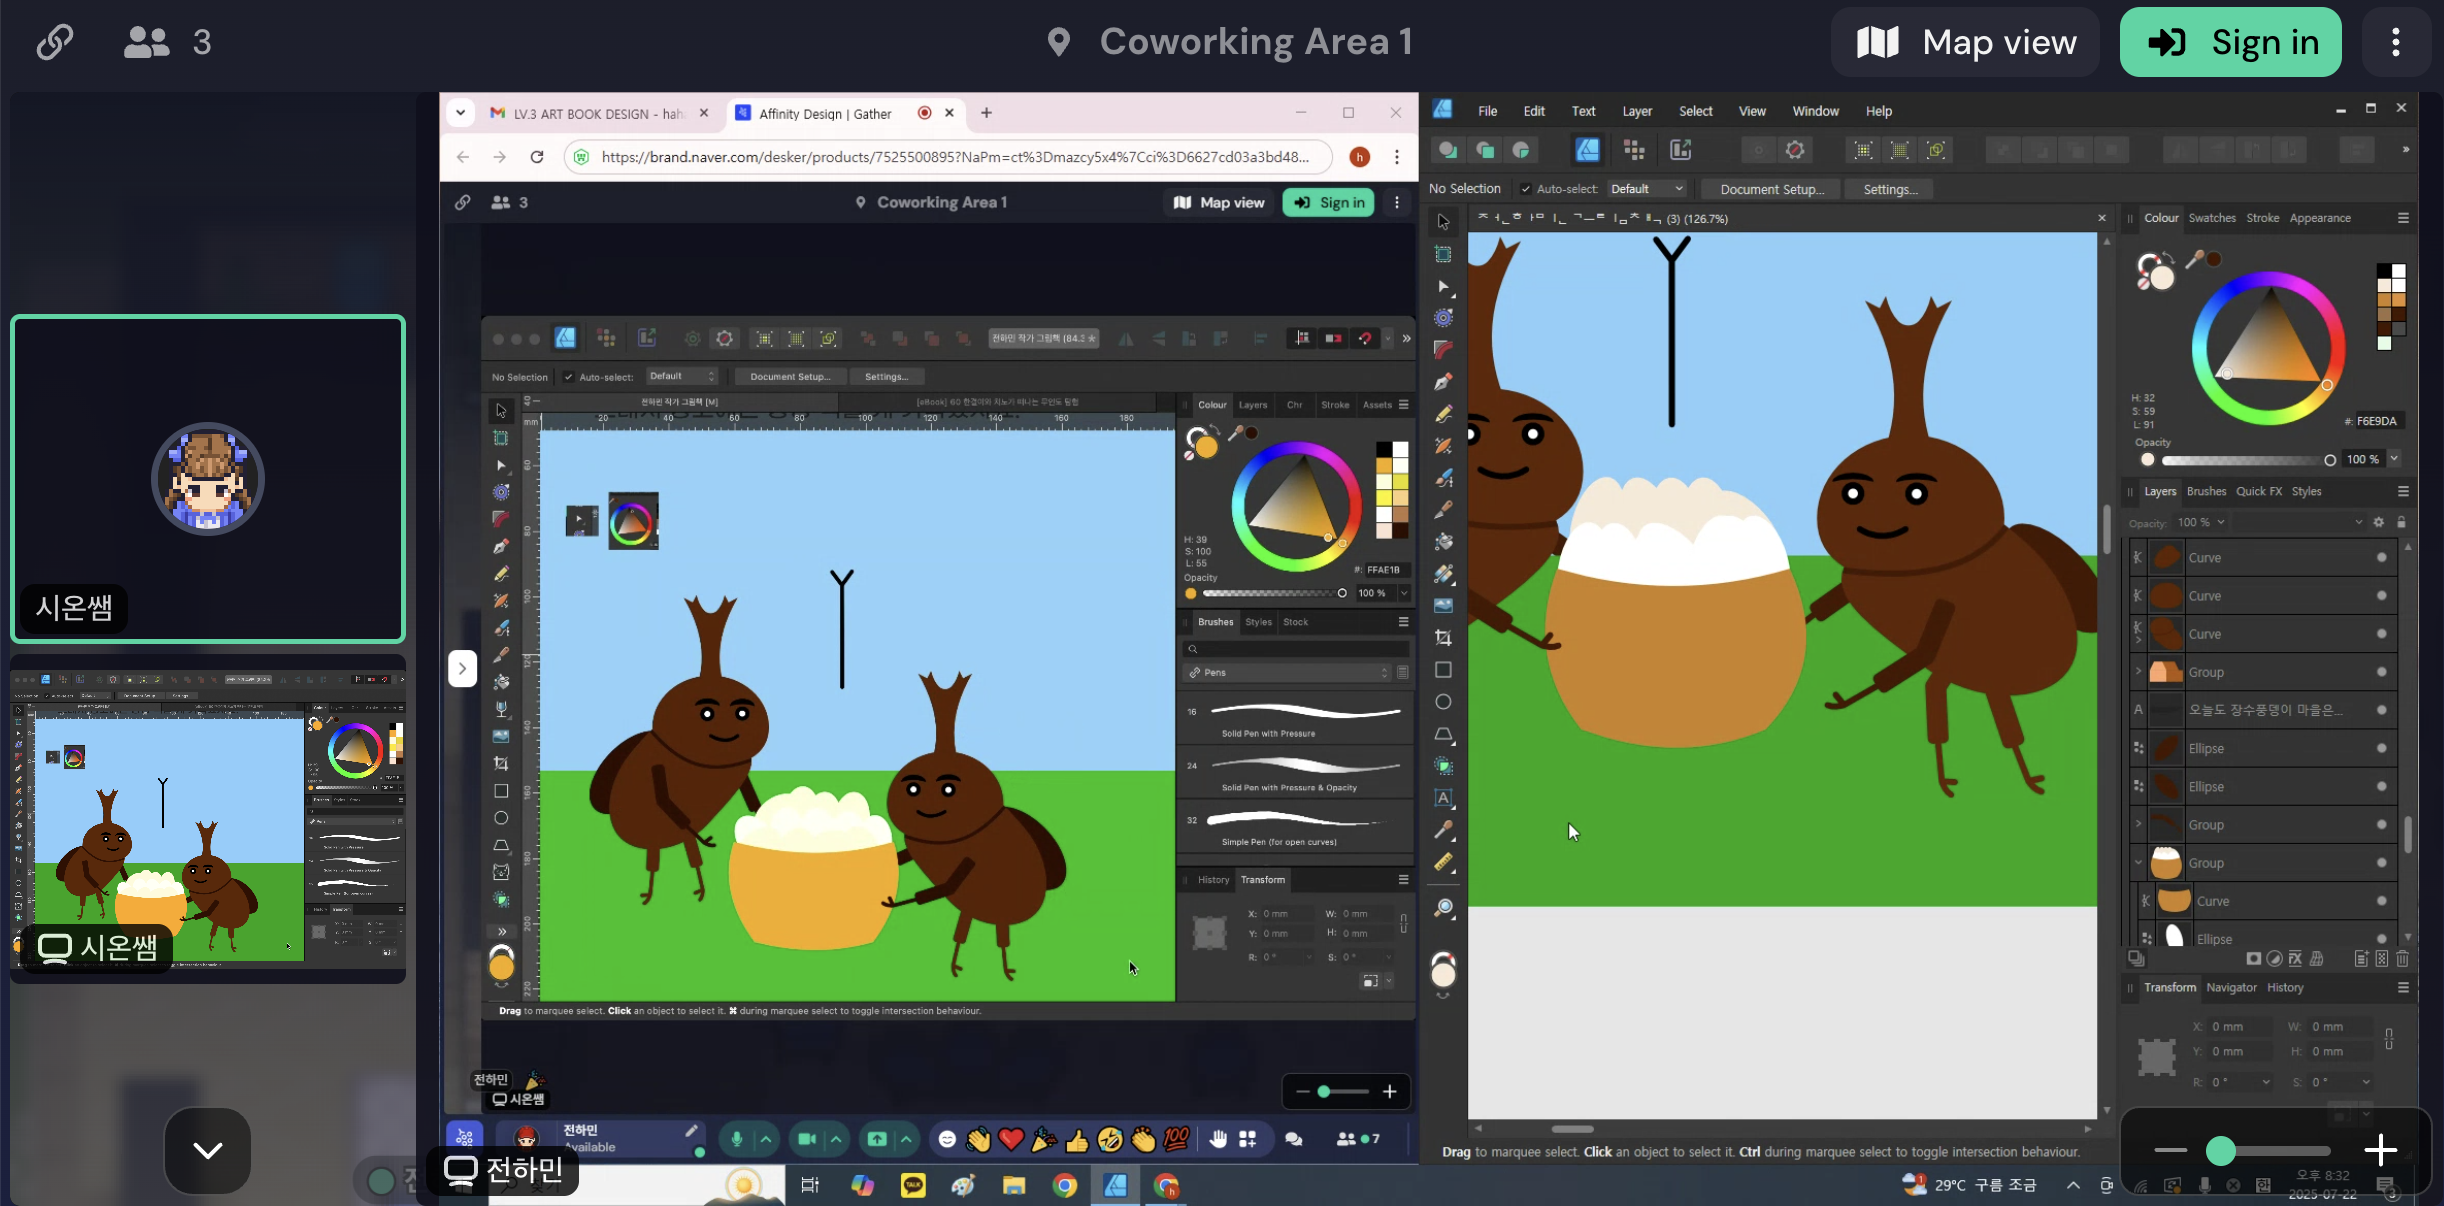The image size is (2444, 1206).
Task: Open the Auto-select Default dropdown in right window
Action: tap(1647, 189)
